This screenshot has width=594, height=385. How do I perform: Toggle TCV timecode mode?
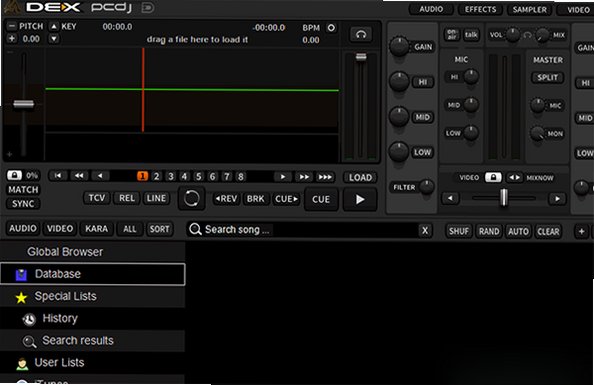point(97,198)
